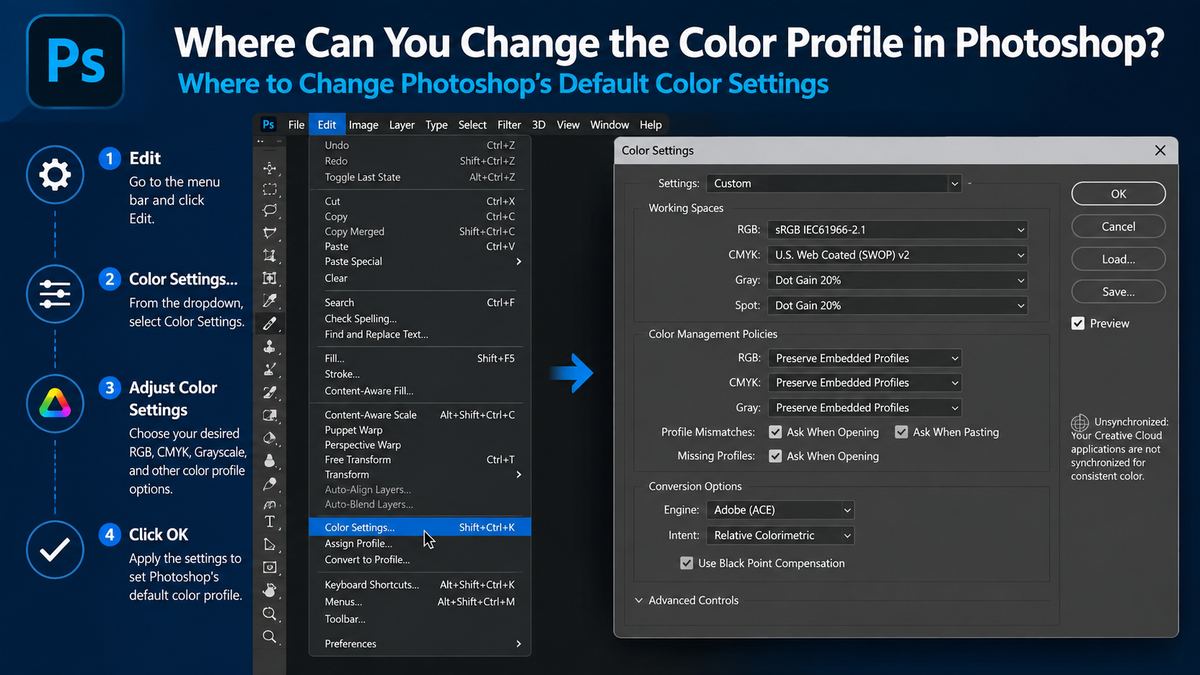Open the Settings Custom dropdown
The height and width of the screenshot is (675, 1200).
coord(834,183)
